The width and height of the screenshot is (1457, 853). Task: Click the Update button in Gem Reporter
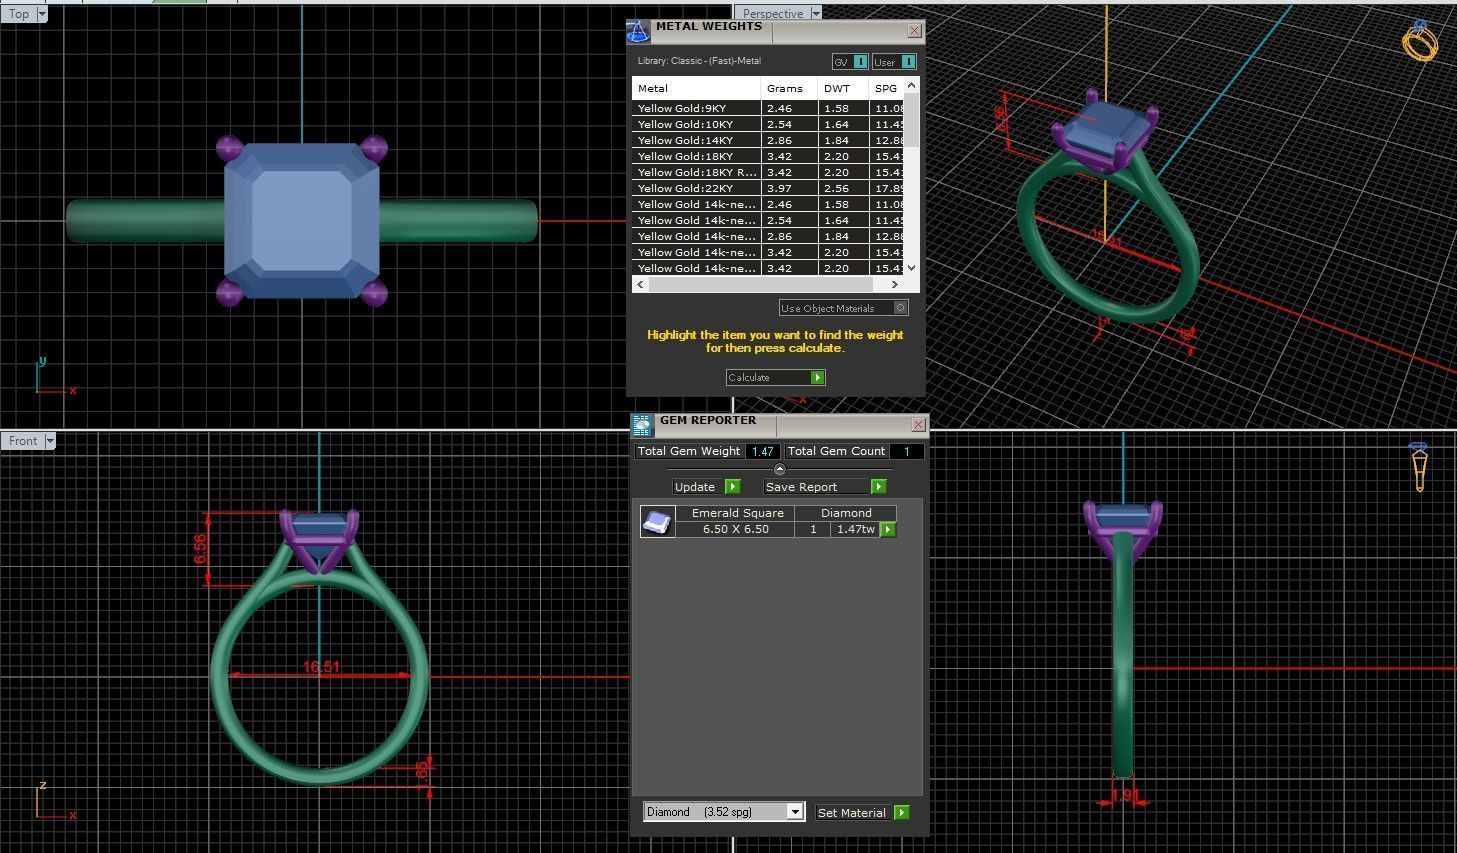click(x=706, y=487)
